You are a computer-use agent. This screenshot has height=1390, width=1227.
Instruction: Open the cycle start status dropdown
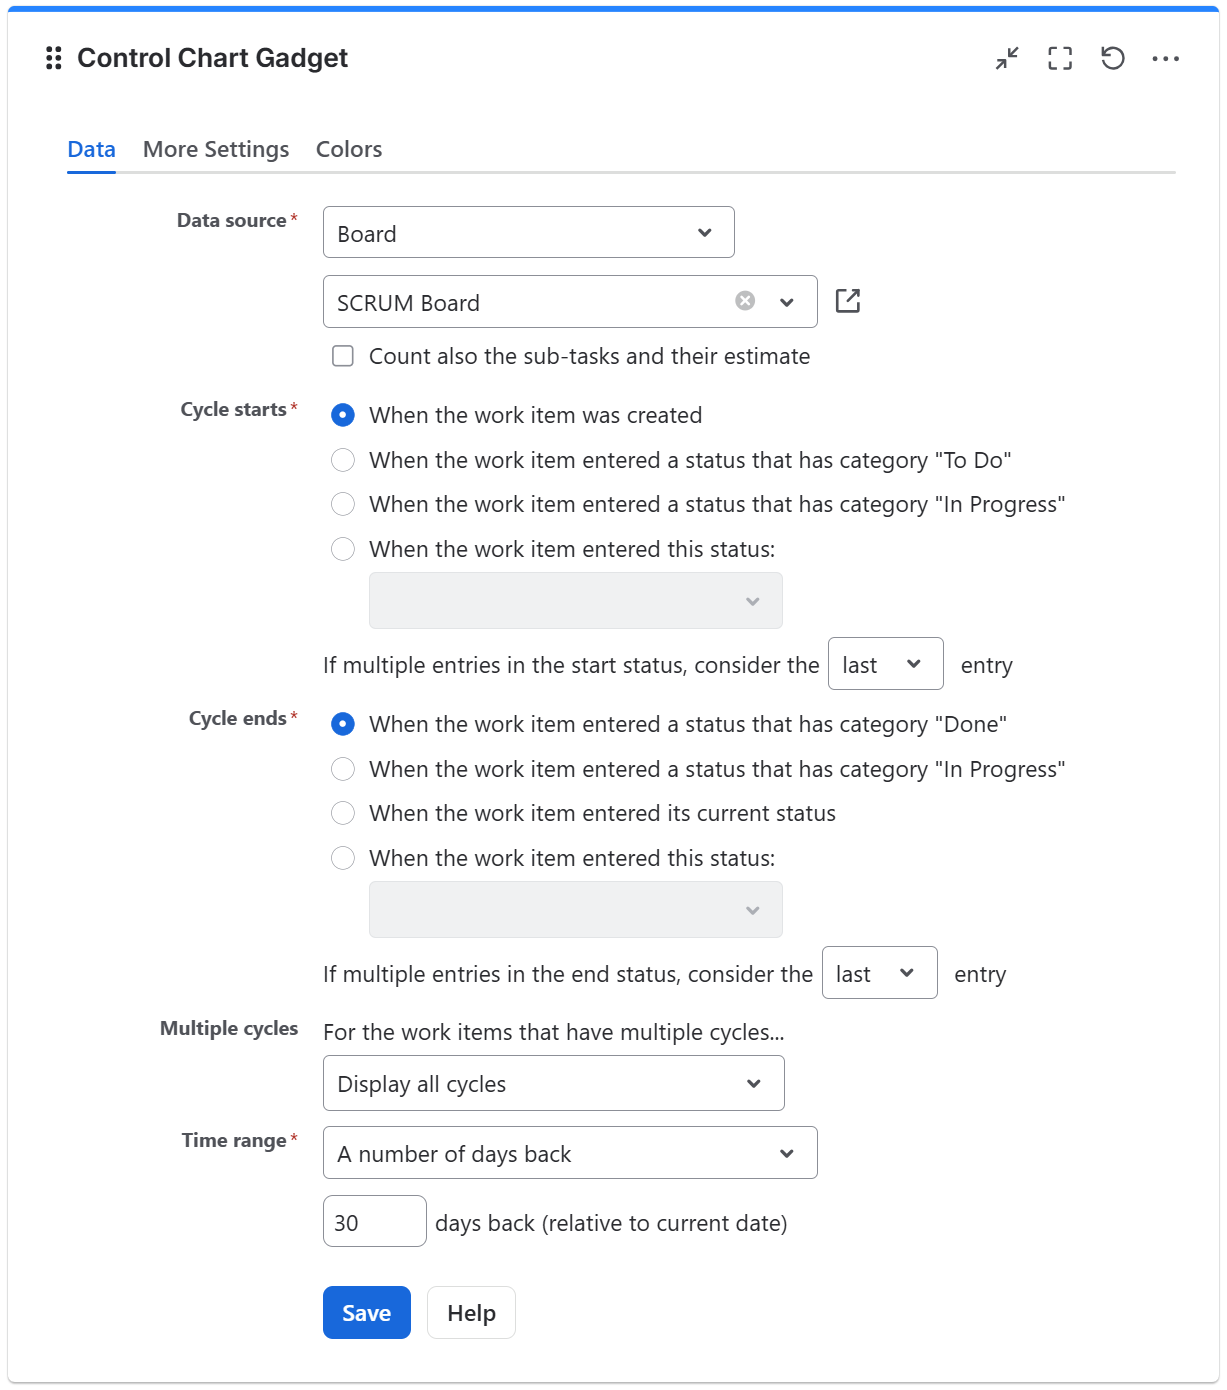pos(576,601)
